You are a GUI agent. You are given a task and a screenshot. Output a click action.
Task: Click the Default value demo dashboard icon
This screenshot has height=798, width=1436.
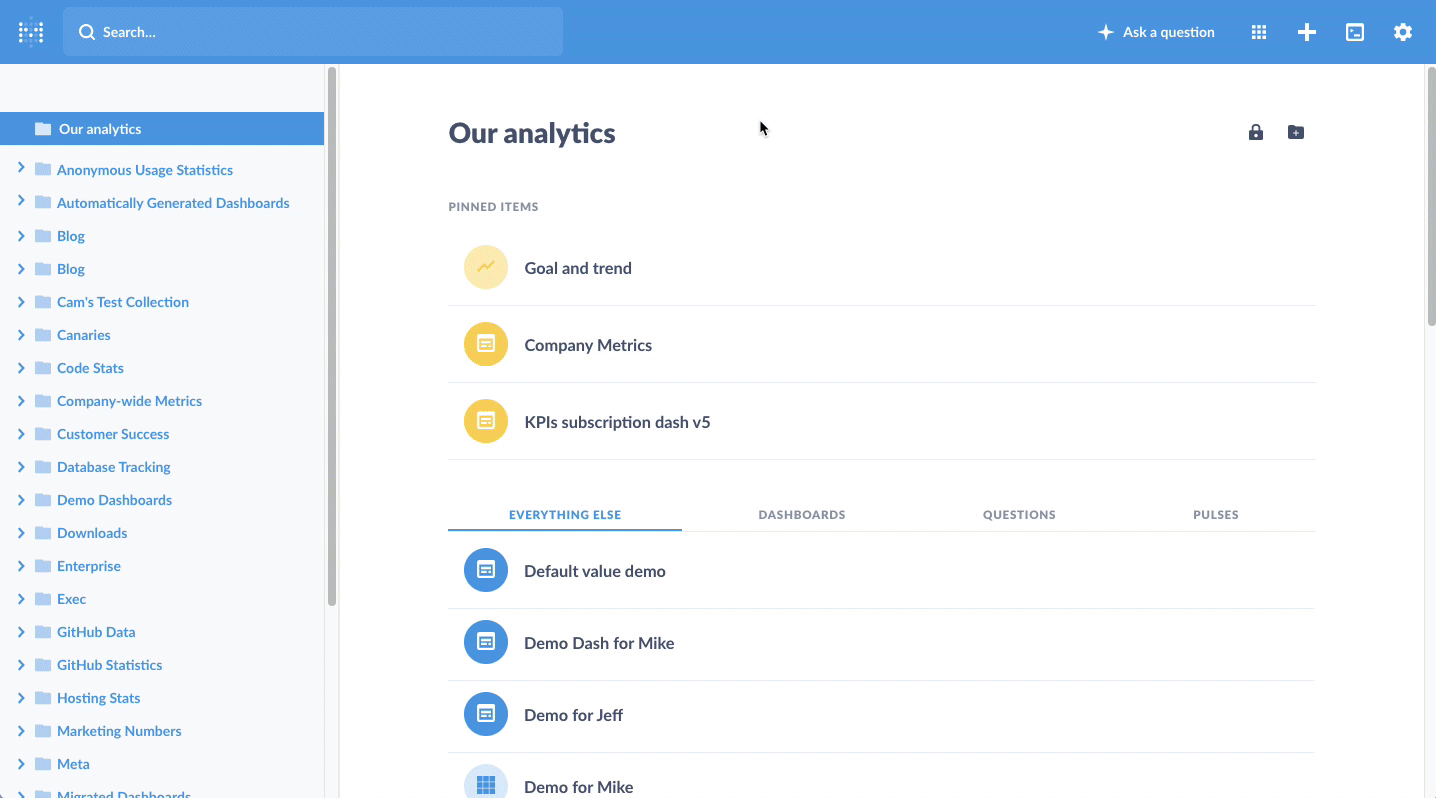(485, 570)
